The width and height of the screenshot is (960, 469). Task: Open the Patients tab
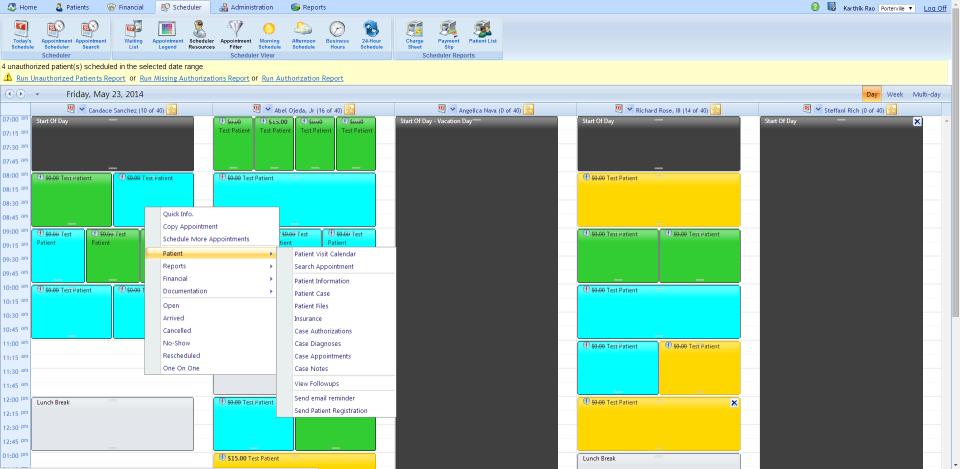(x=72, y=7)
